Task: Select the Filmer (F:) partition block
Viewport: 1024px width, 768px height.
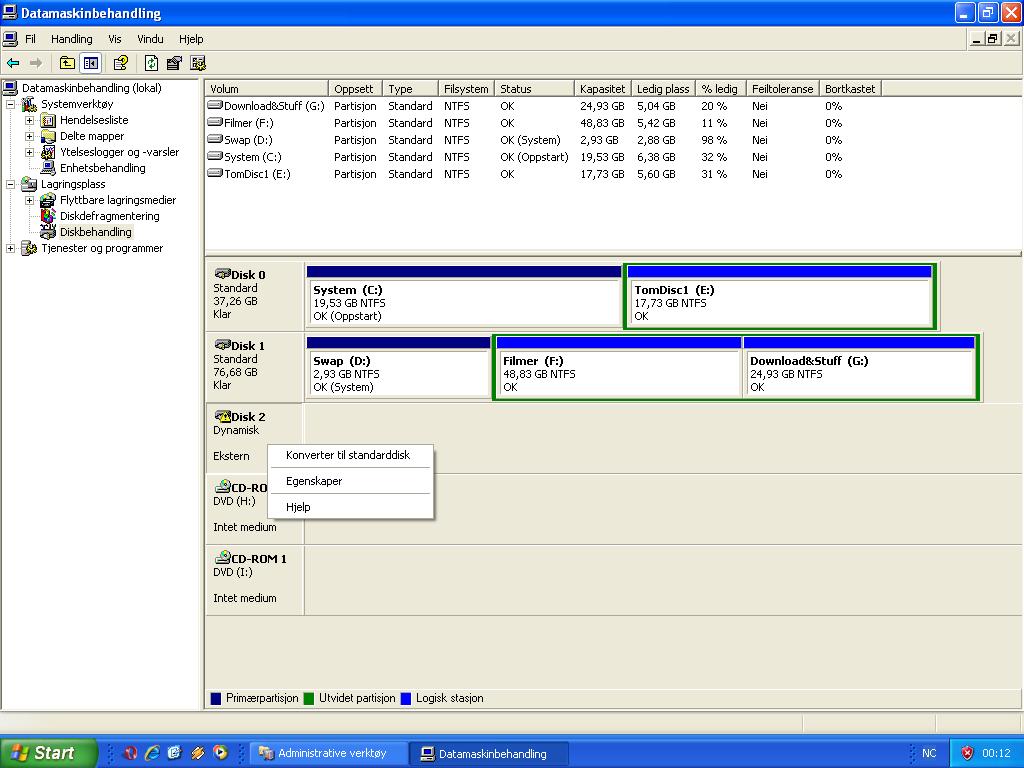Action: click(617, 373)
